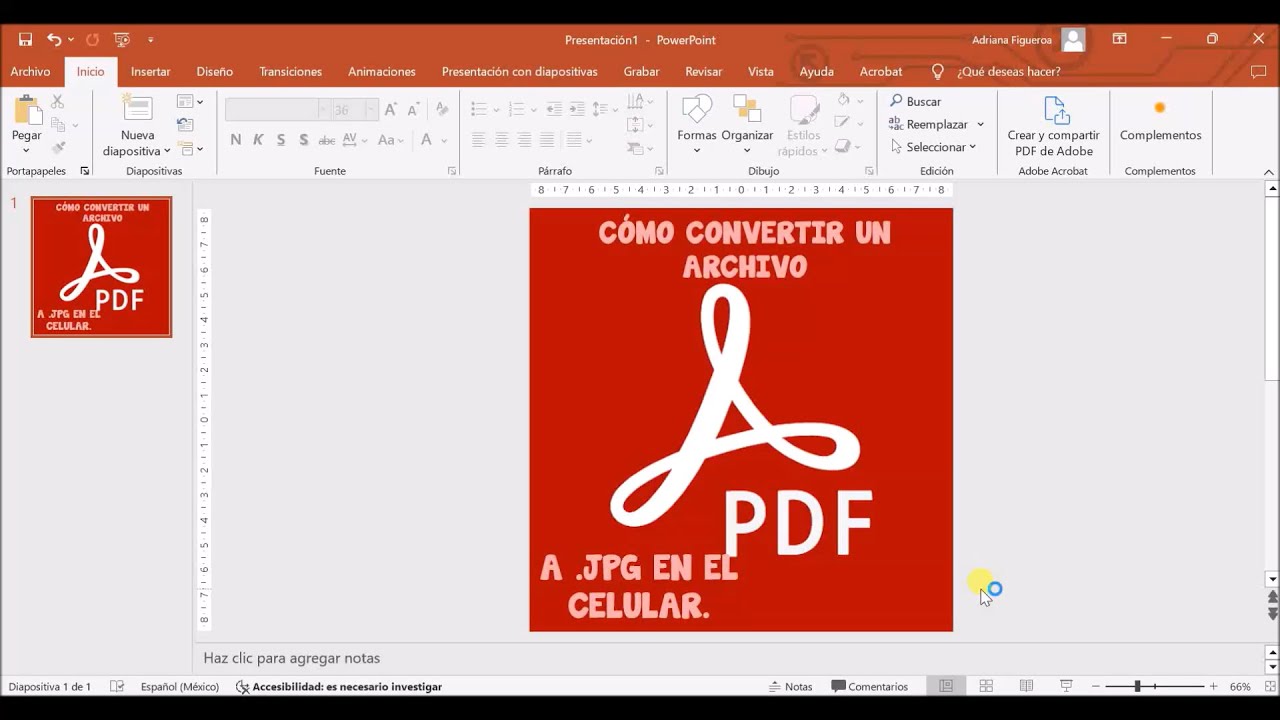Open reading view icon
Image resolution: width=1280 pixels, height=720 pixels.
1026,686
